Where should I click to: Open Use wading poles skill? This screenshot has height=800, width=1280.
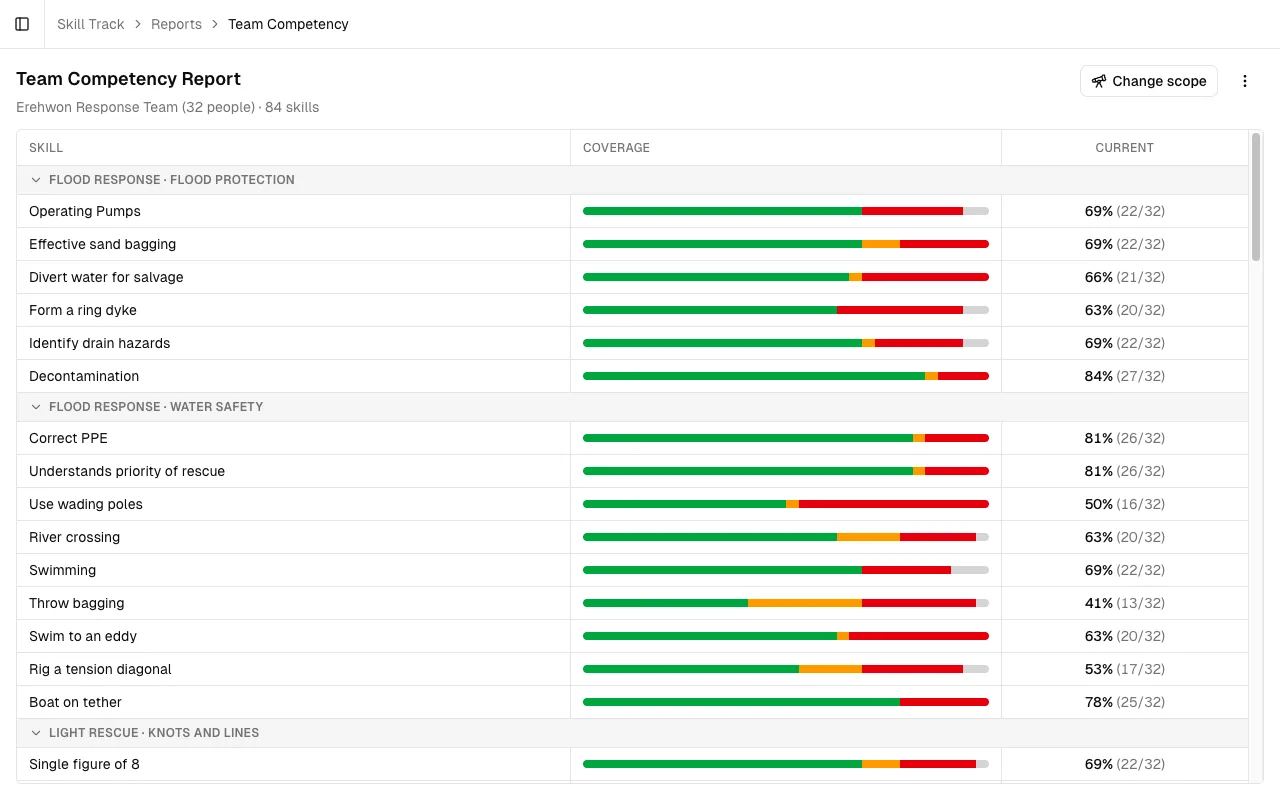[86, 504]
